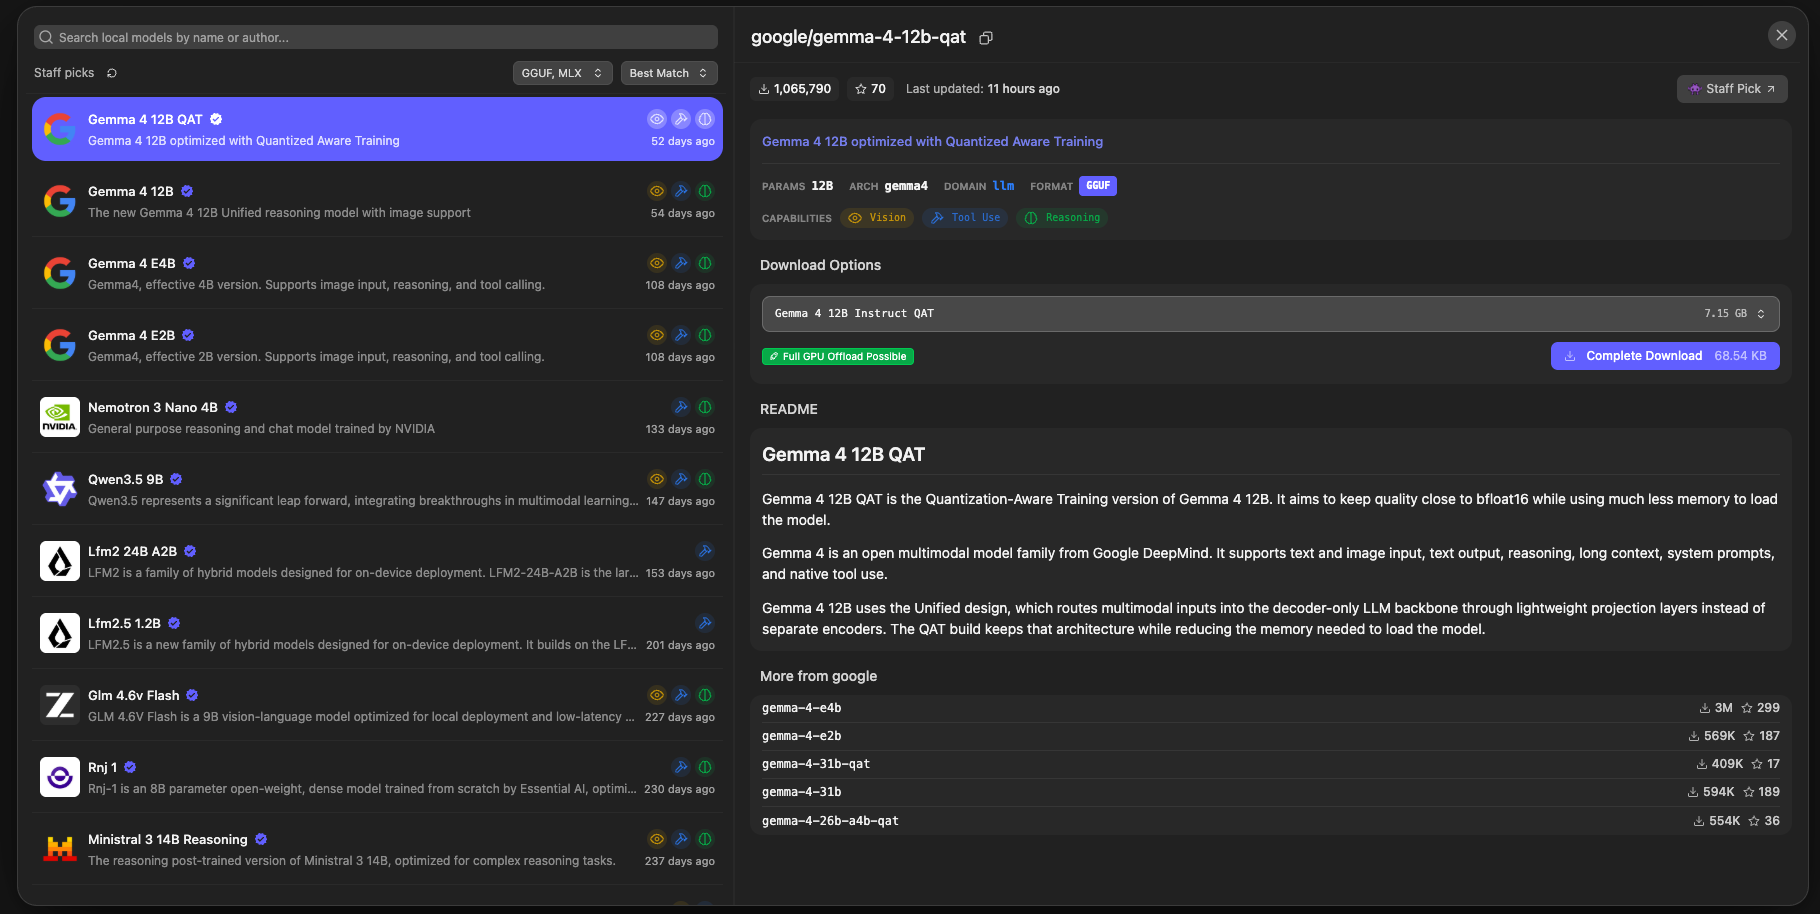Click the reasoning icon on the Rnj 1 row
The width and height of the screenshot is (1820, 914).
(x=705, y=767)
